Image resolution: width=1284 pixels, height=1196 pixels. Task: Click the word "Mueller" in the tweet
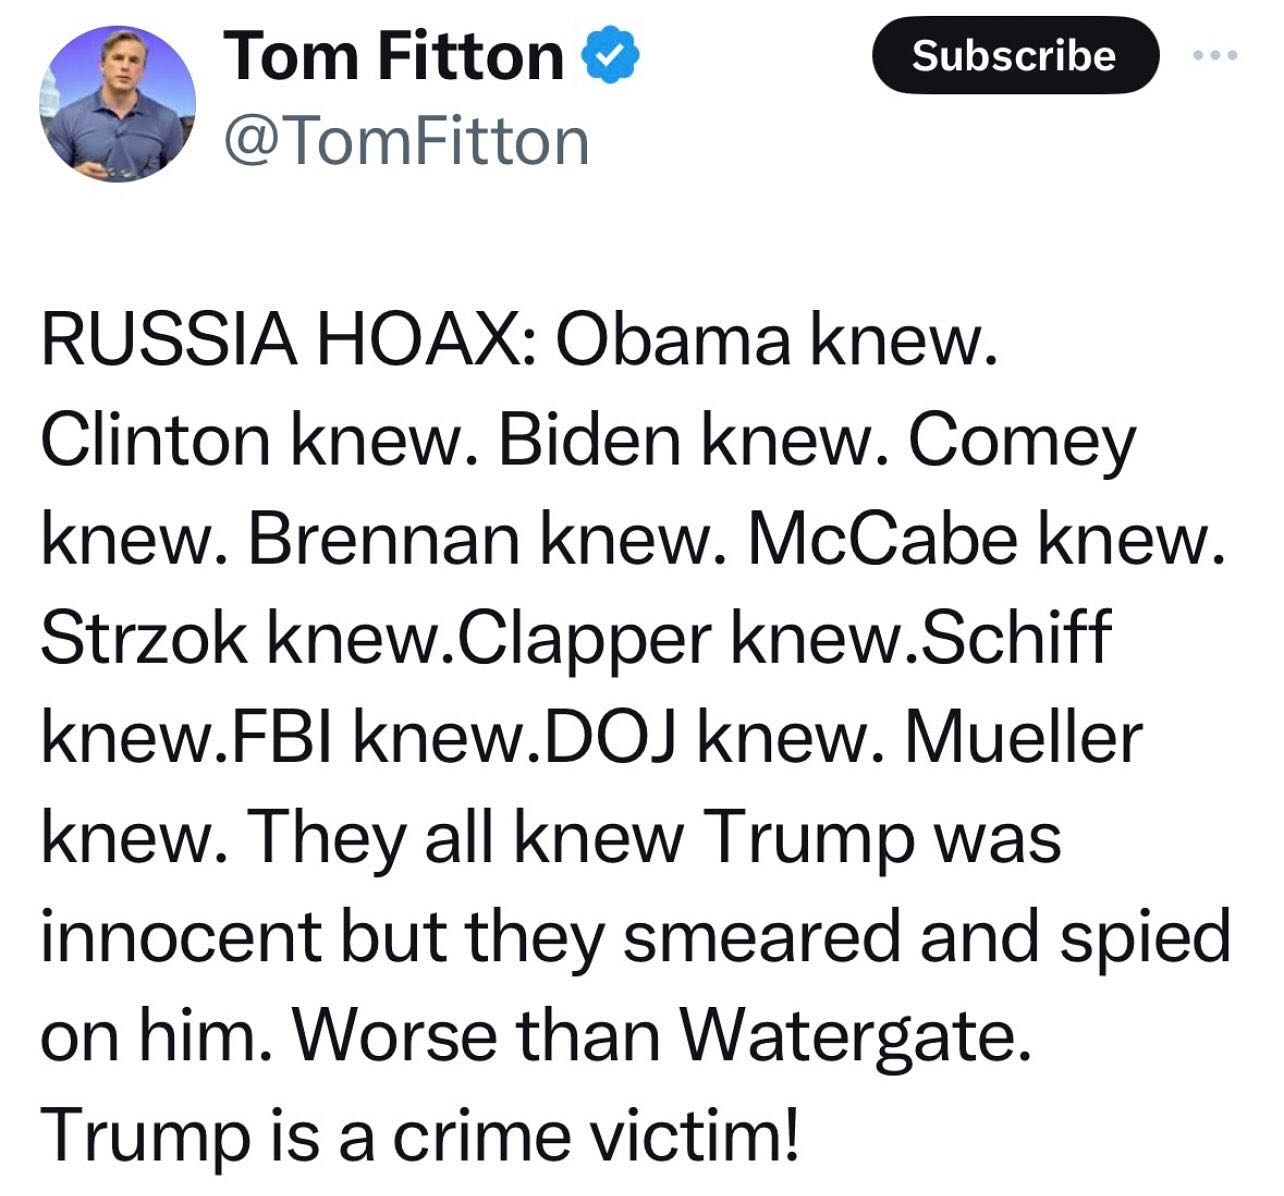1023,738
